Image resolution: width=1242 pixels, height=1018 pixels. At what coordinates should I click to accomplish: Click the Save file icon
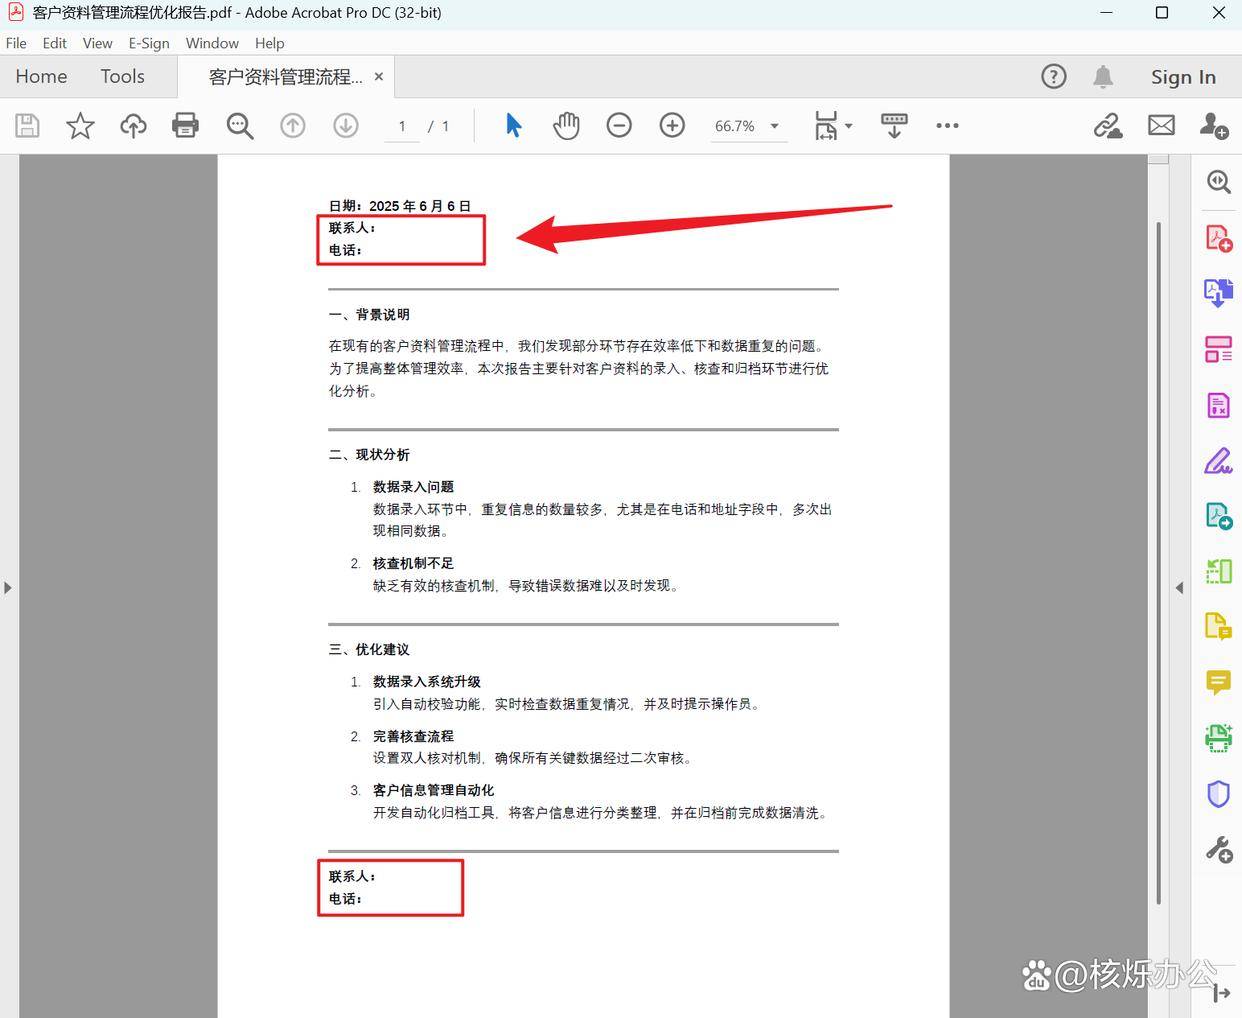[x=27, y=126]
